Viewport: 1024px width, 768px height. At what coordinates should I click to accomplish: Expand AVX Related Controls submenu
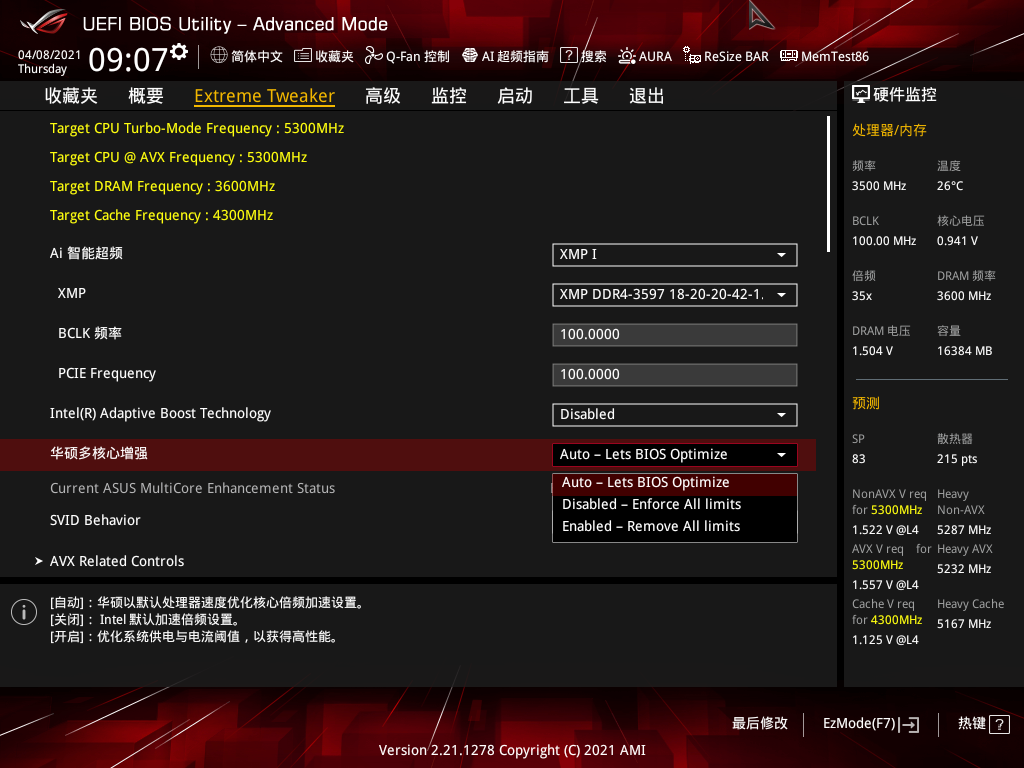click(x=117, y=561)
